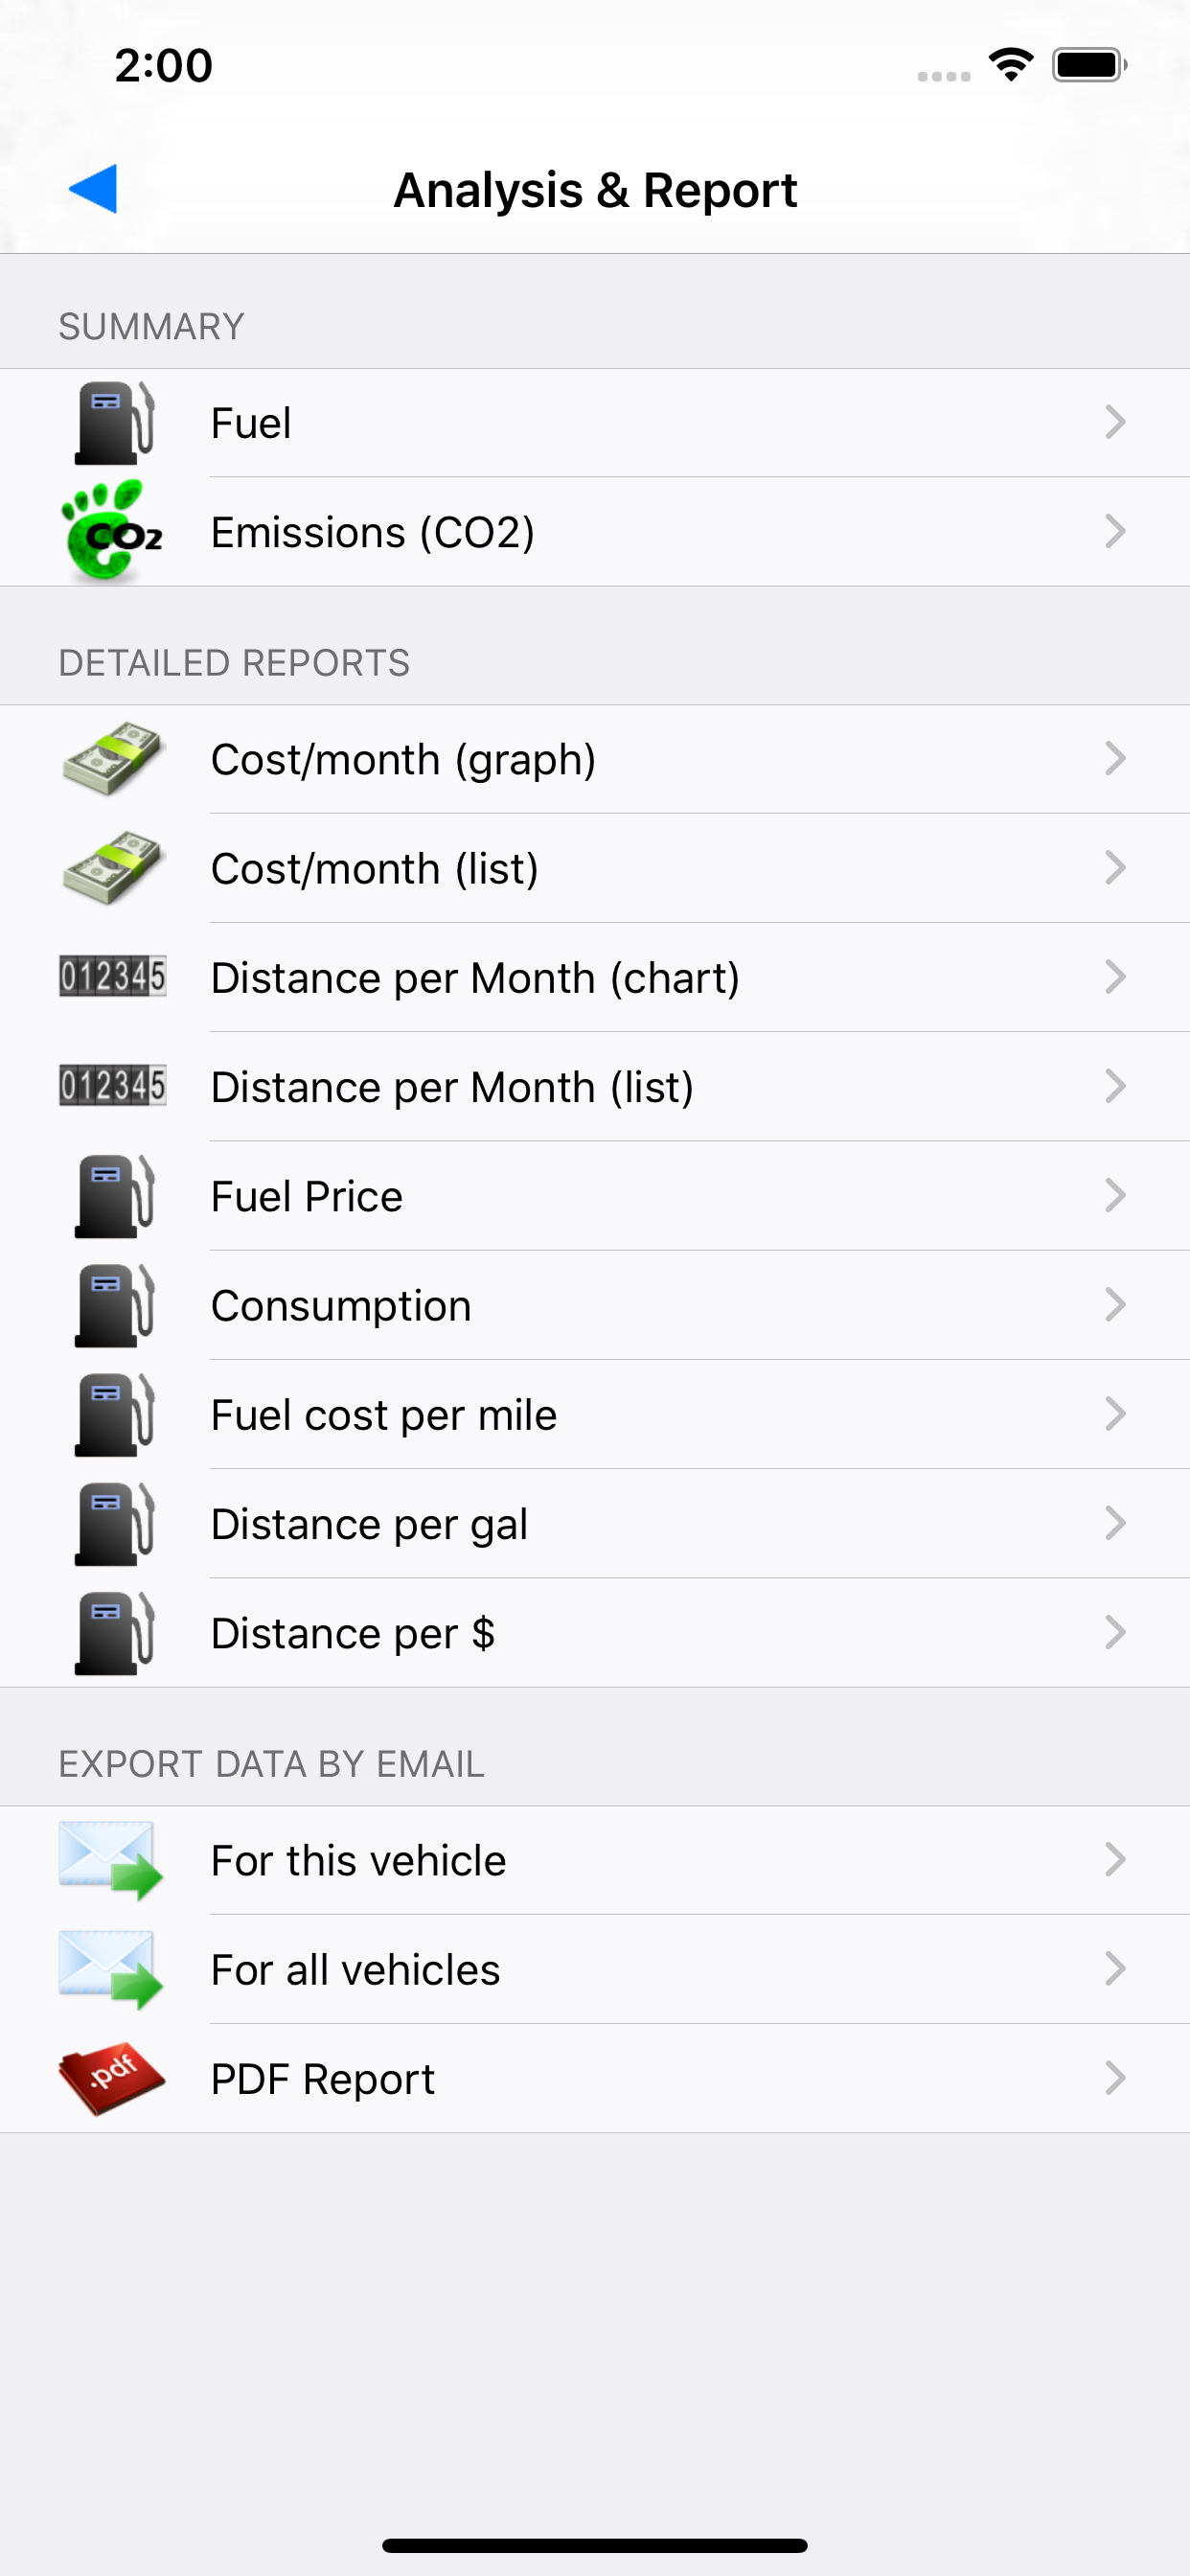Open the Fuel summary row
1190x2576 pixels.
(x=595, y=423)
